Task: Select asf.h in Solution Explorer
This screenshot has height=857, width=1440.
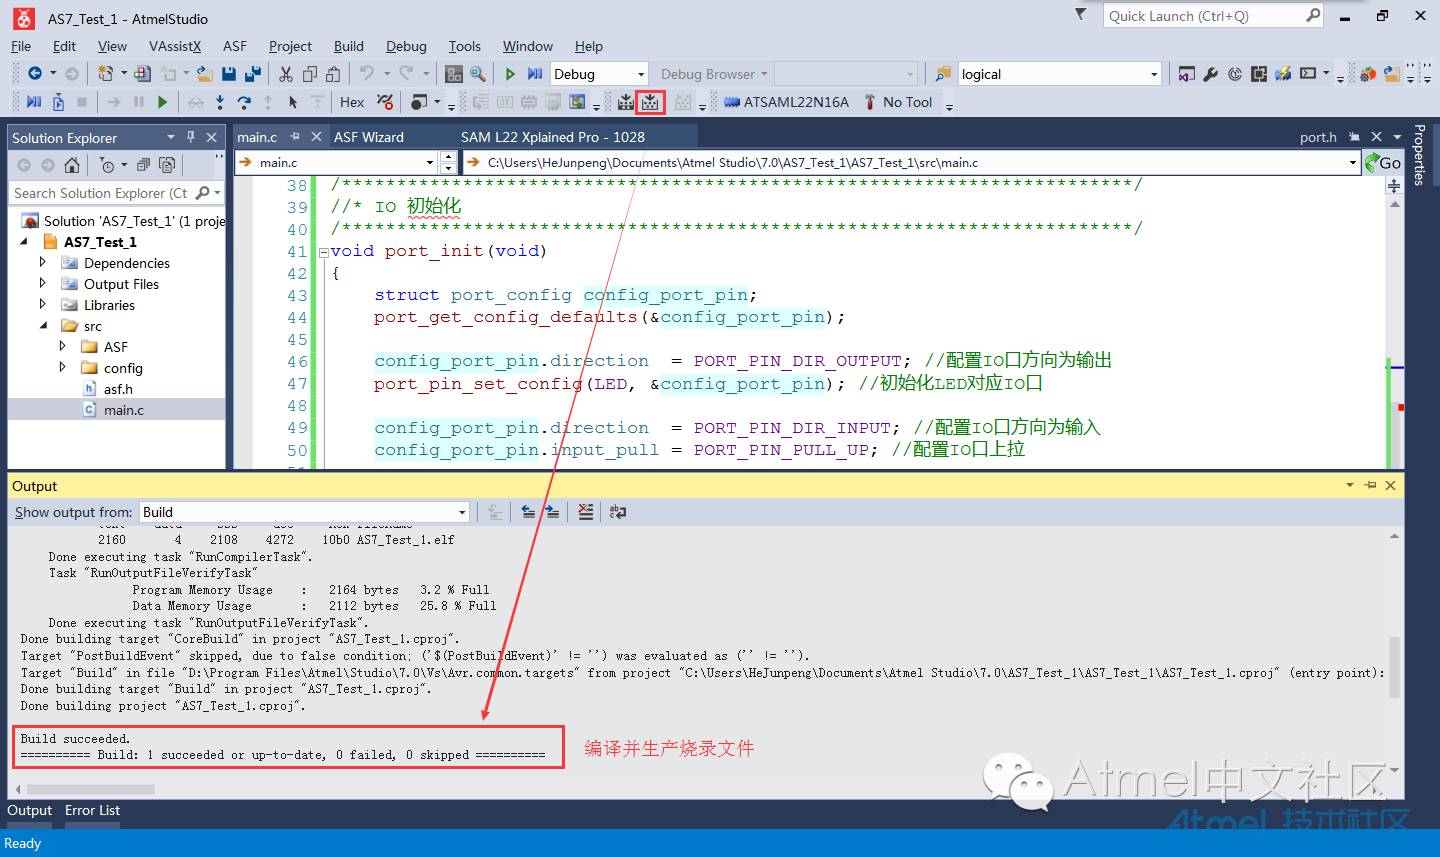Action: point(118,389)
